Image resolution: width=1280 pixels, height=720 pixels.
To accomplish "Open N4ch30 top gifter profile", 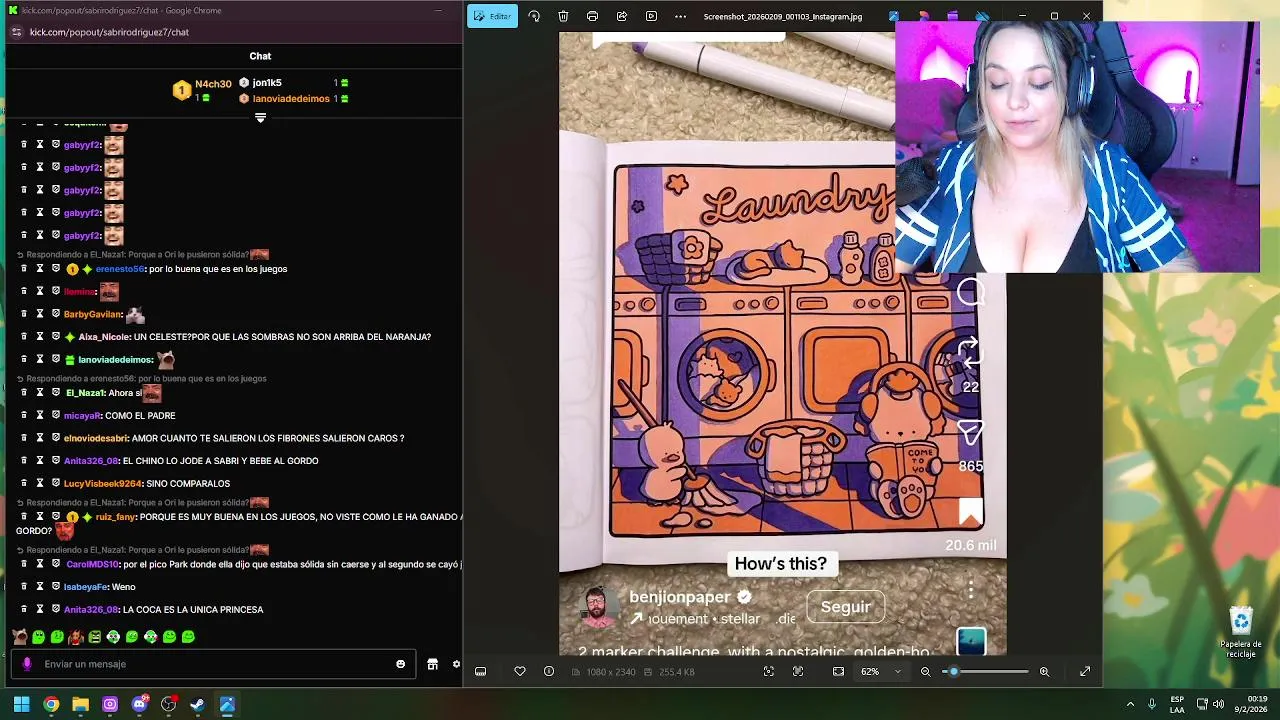I will coord(213,84).
